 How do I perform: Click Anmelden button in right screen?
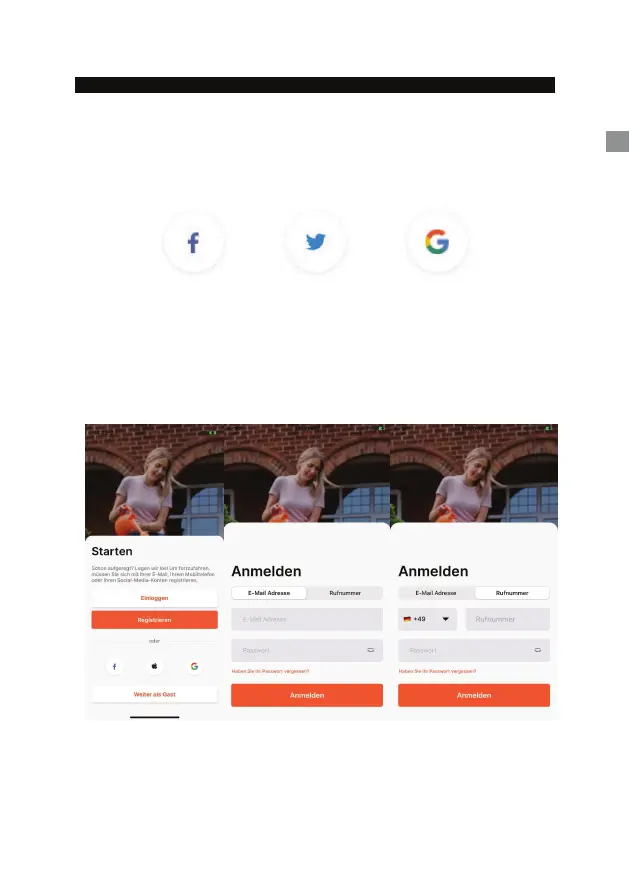pyautogui.click(x=474, y=695)
